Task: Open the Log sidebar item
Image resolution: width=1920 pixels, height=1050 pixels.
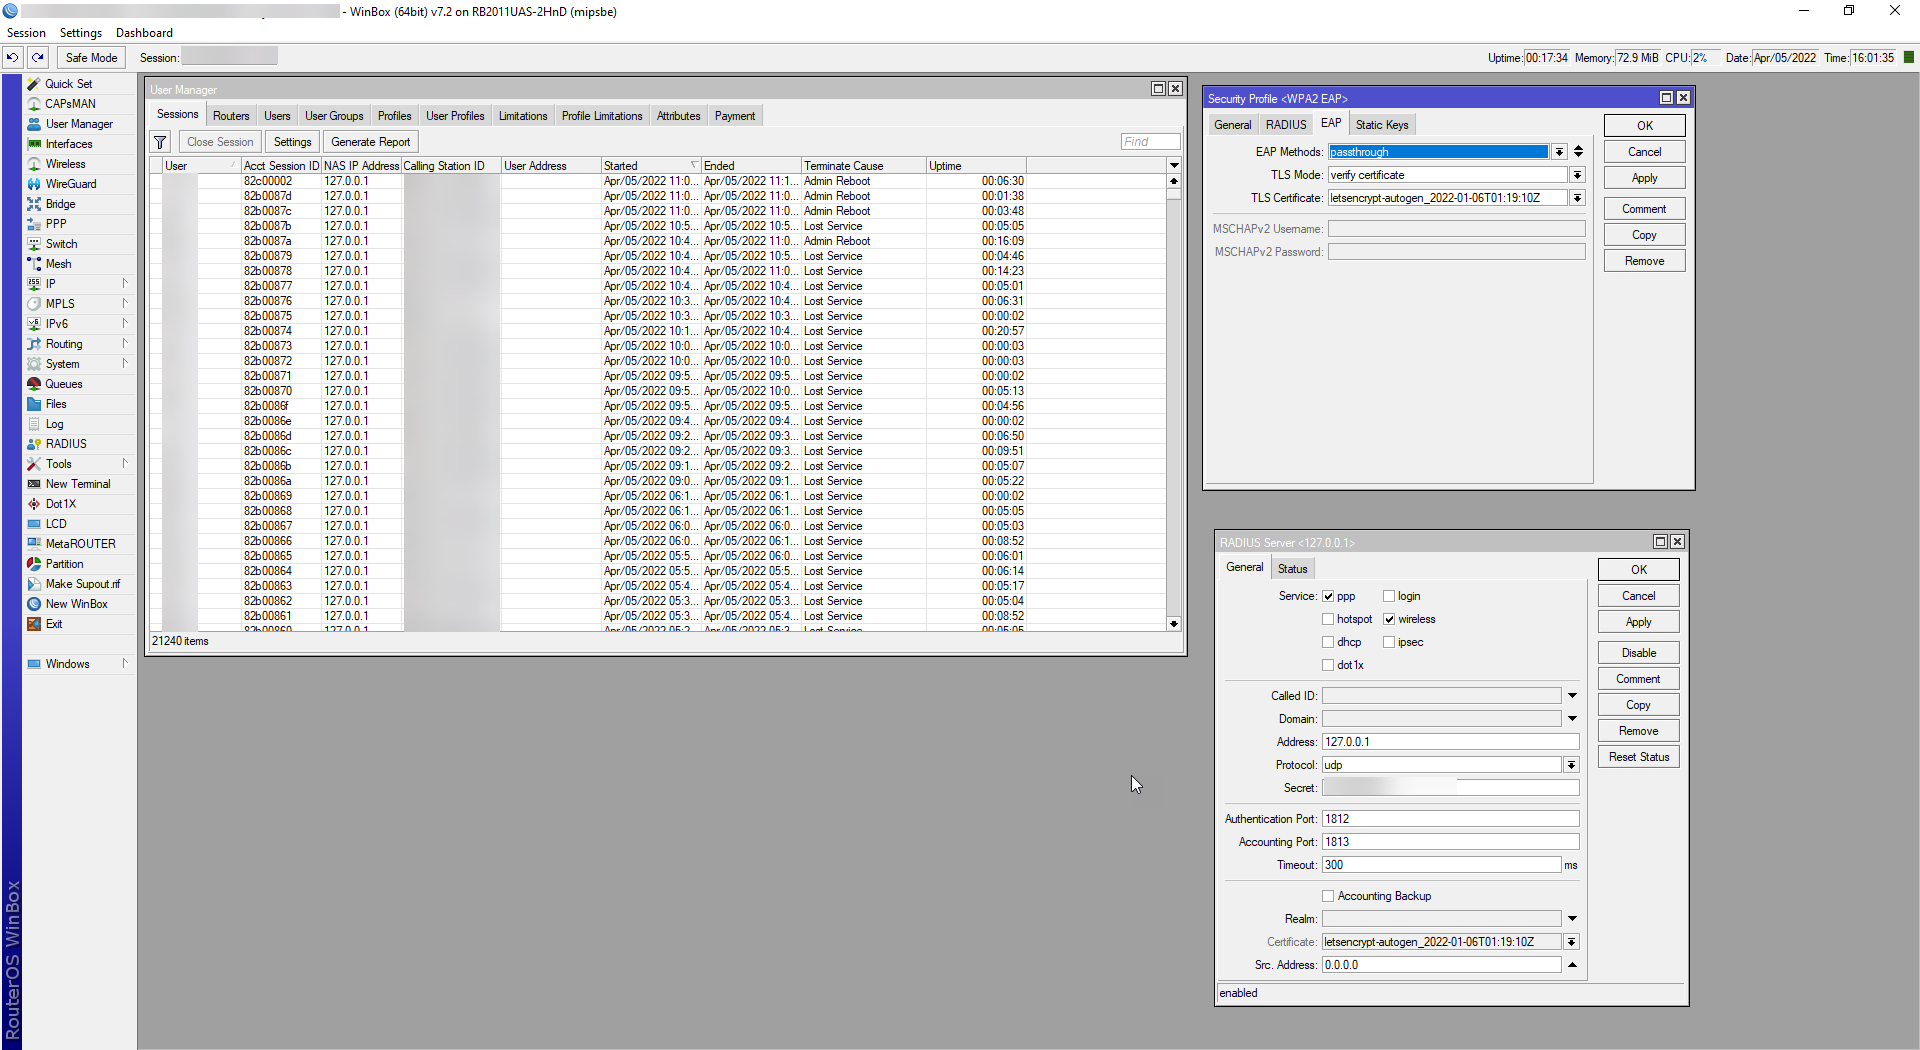Action: click(54, 424)
